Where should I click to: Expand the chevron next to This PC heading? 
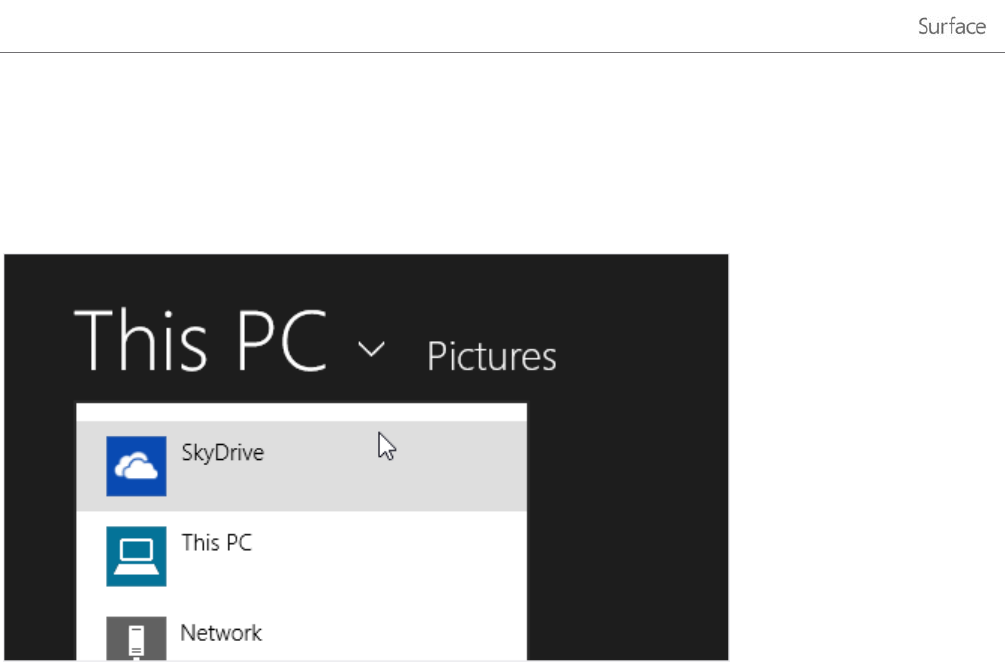pyautogui.click(x=371, y=350)
